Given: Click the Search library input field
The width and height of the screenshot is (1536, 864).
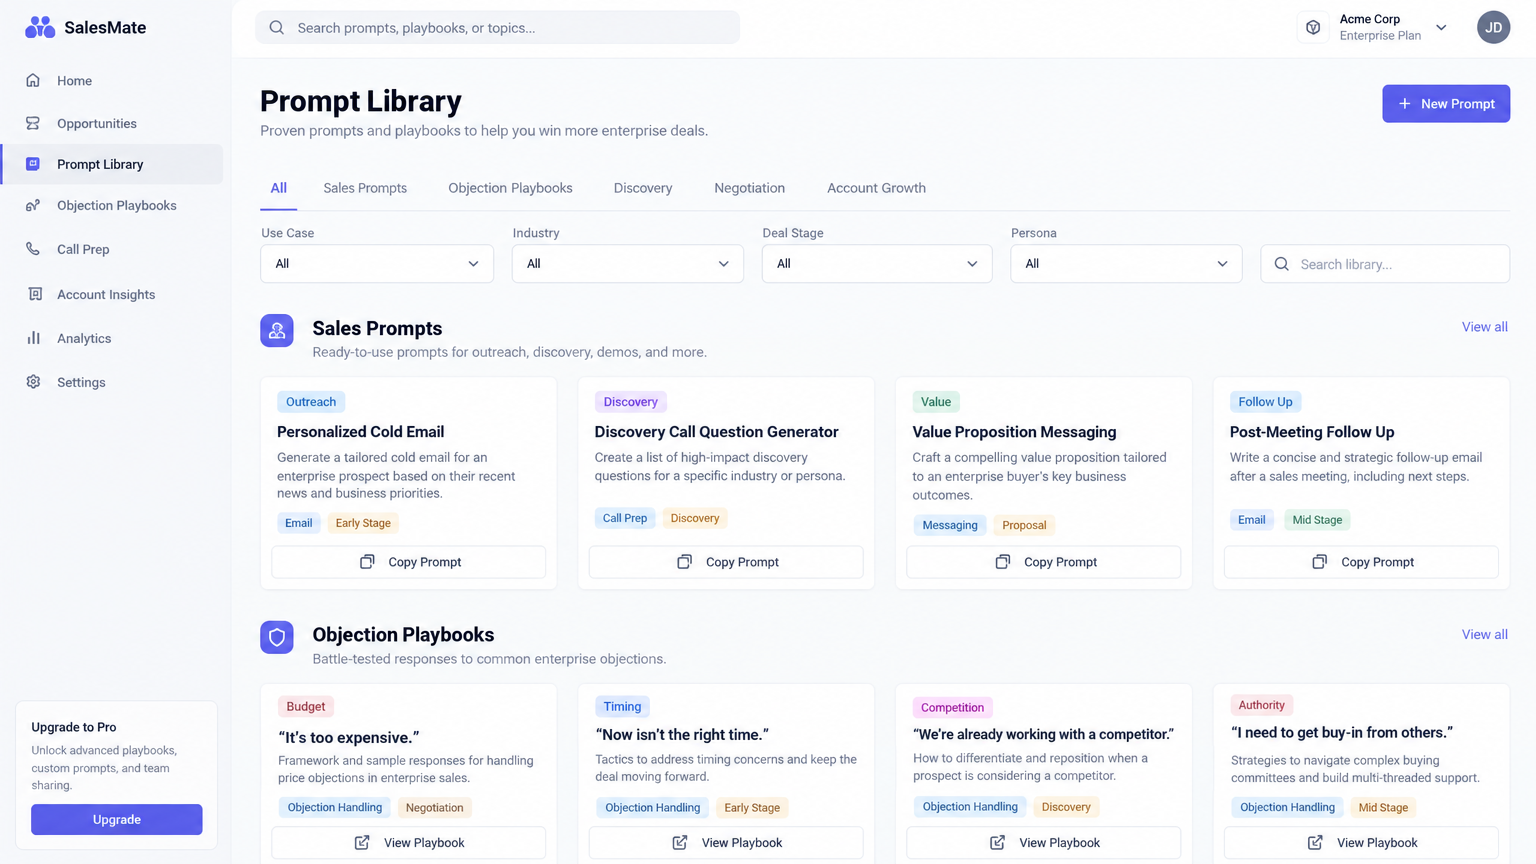Looking at the screenshot, I should (x=1385, y=264).
